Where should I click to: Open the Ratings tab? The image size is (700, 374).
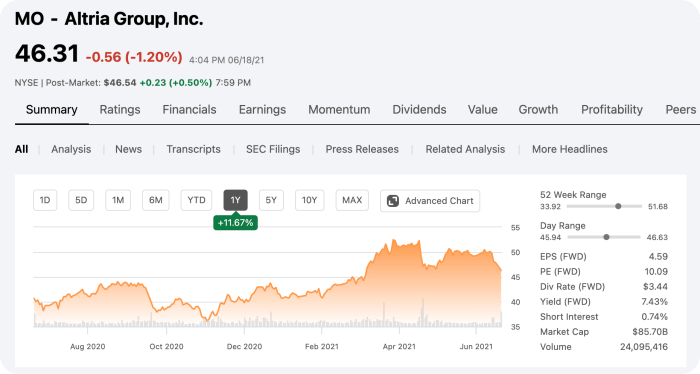[120, 110]
